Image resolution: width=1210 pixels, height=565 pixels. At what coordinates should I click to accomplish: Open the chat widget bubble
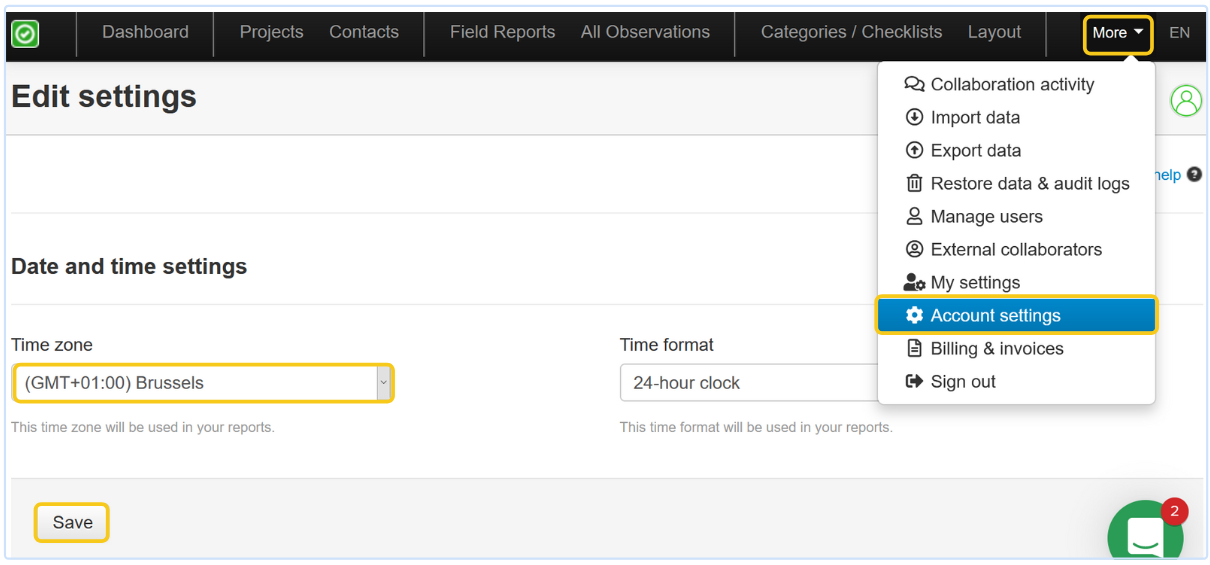1145,533
